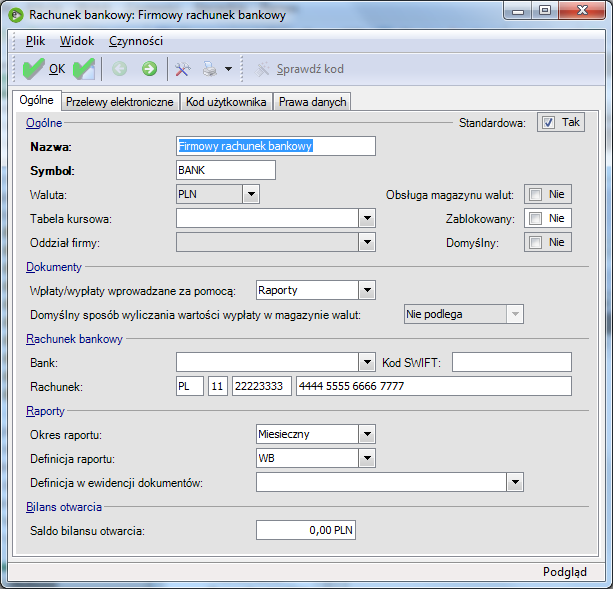Click the Symbol field containing BANK
Screen dimensions: 613x589
[226, 170]
